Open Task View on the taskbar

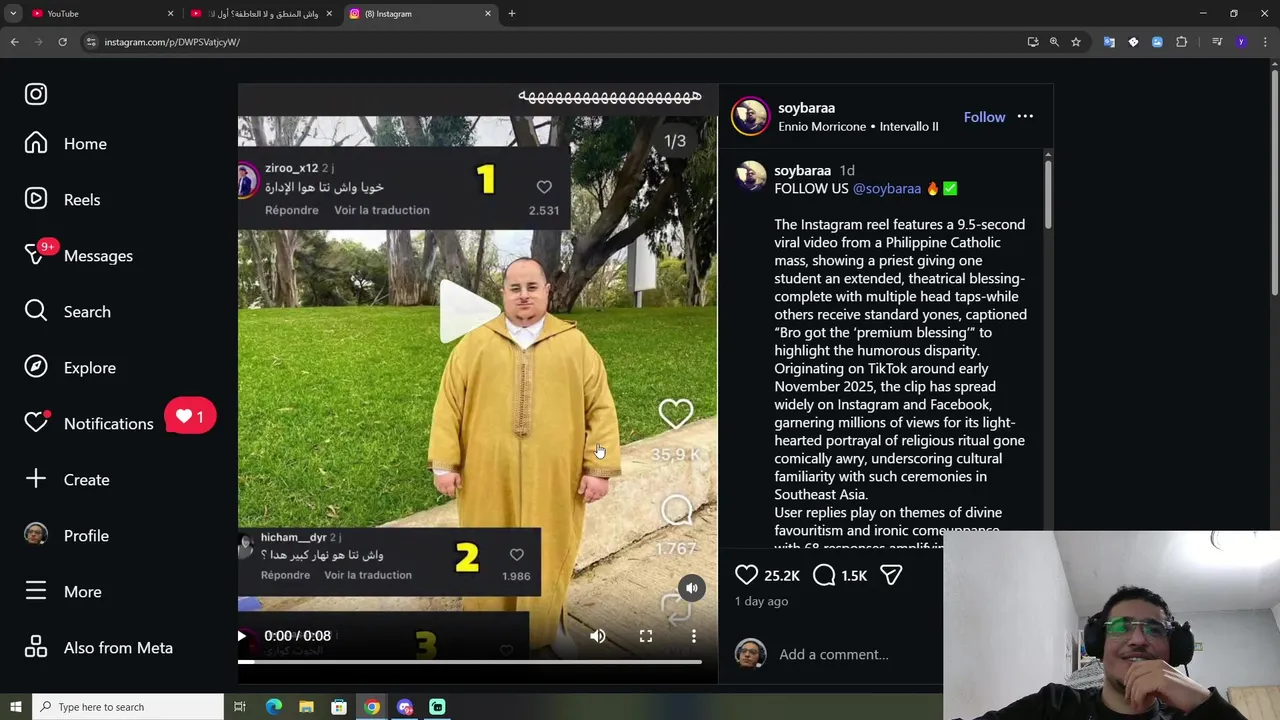coord(240,707)
